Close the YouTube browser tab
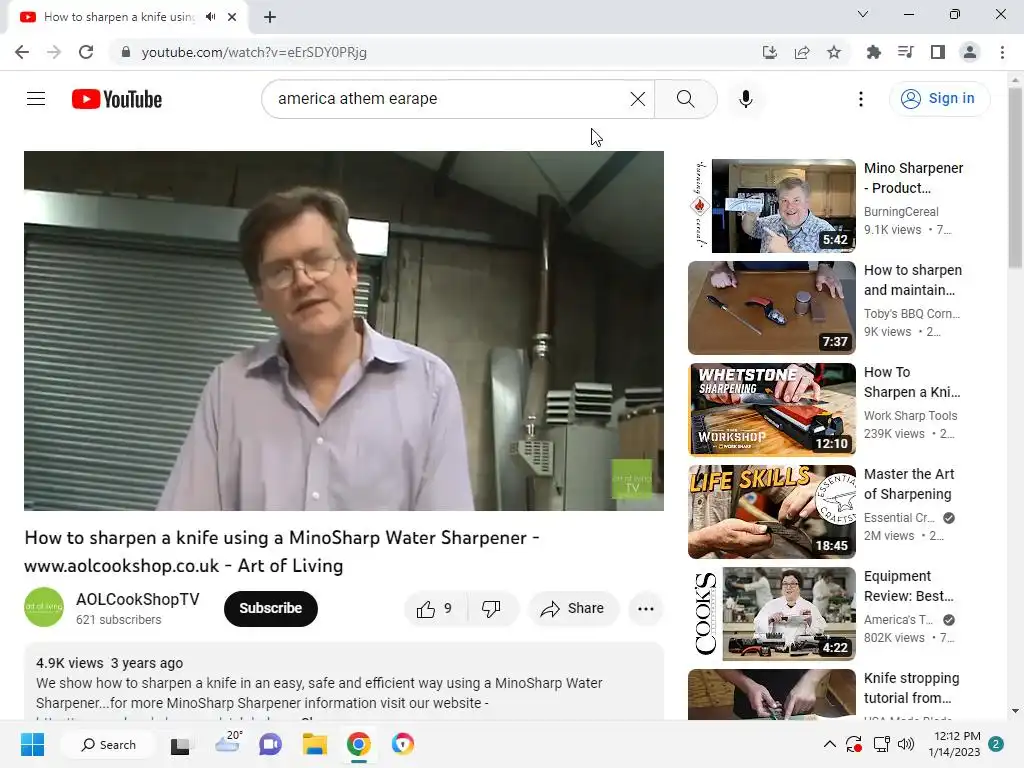 (232, 17)
